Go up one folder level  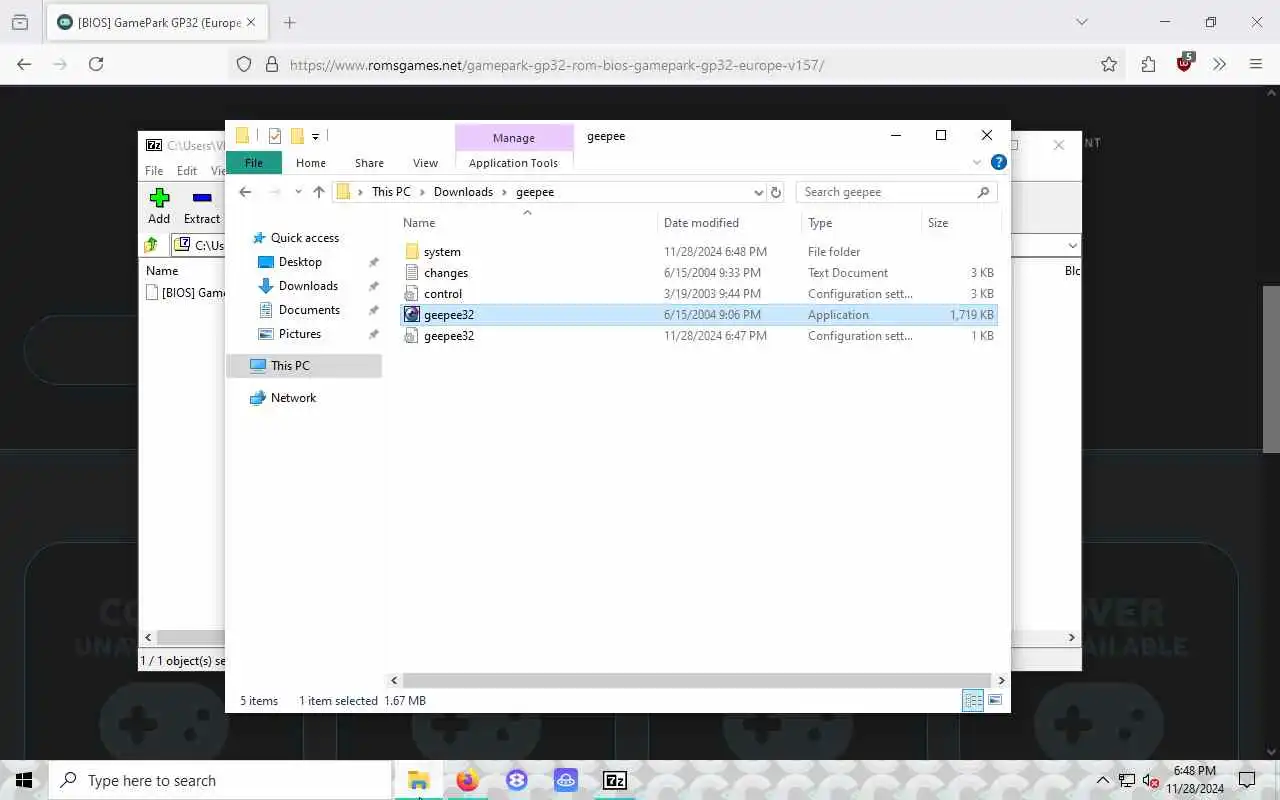pos(319,192)
